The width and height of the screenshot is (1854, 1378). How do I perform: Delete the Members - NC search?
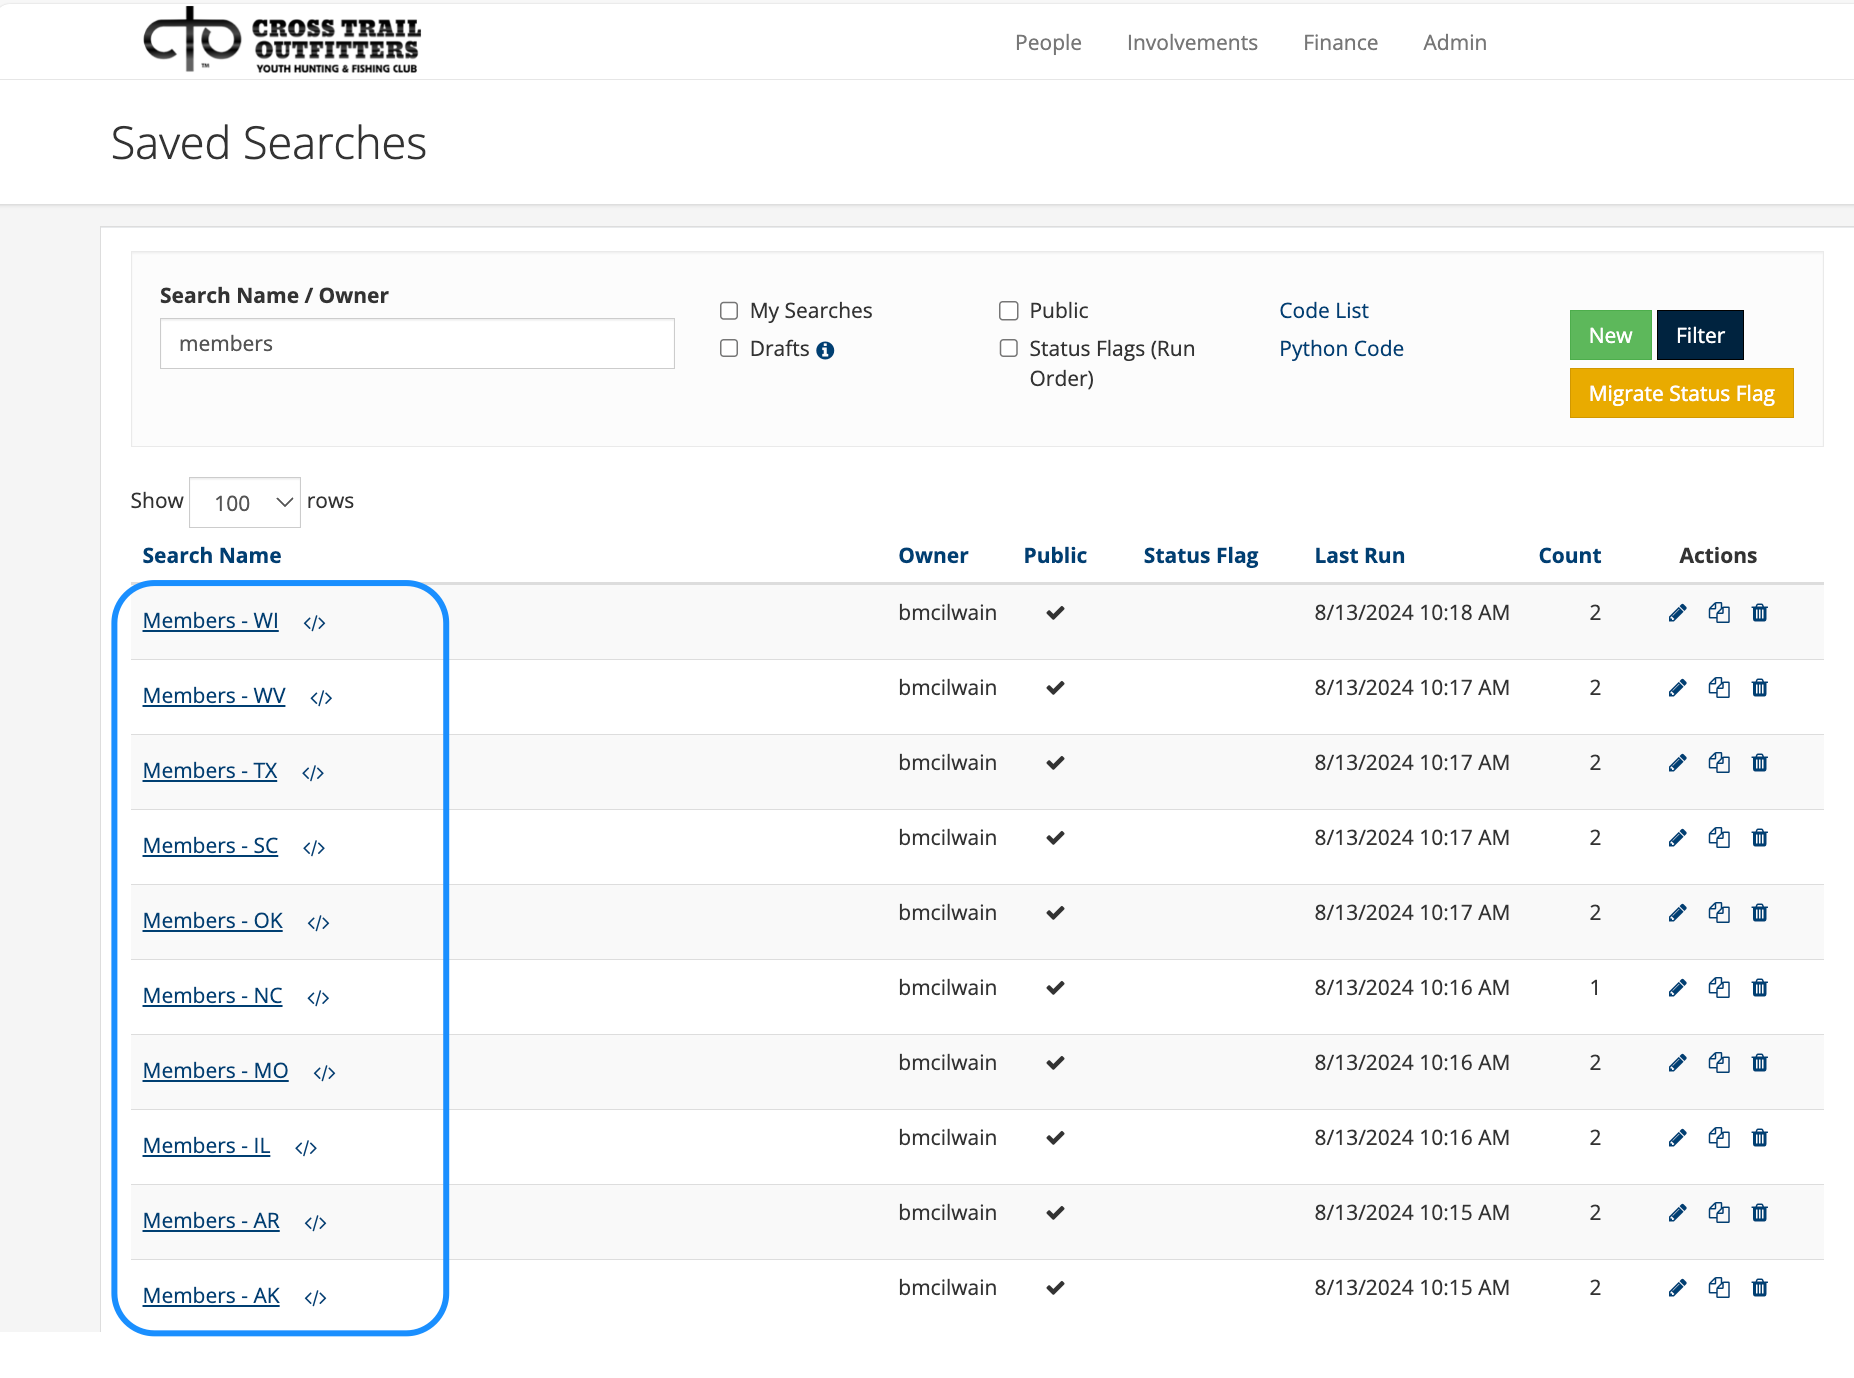pos(1760,988)
